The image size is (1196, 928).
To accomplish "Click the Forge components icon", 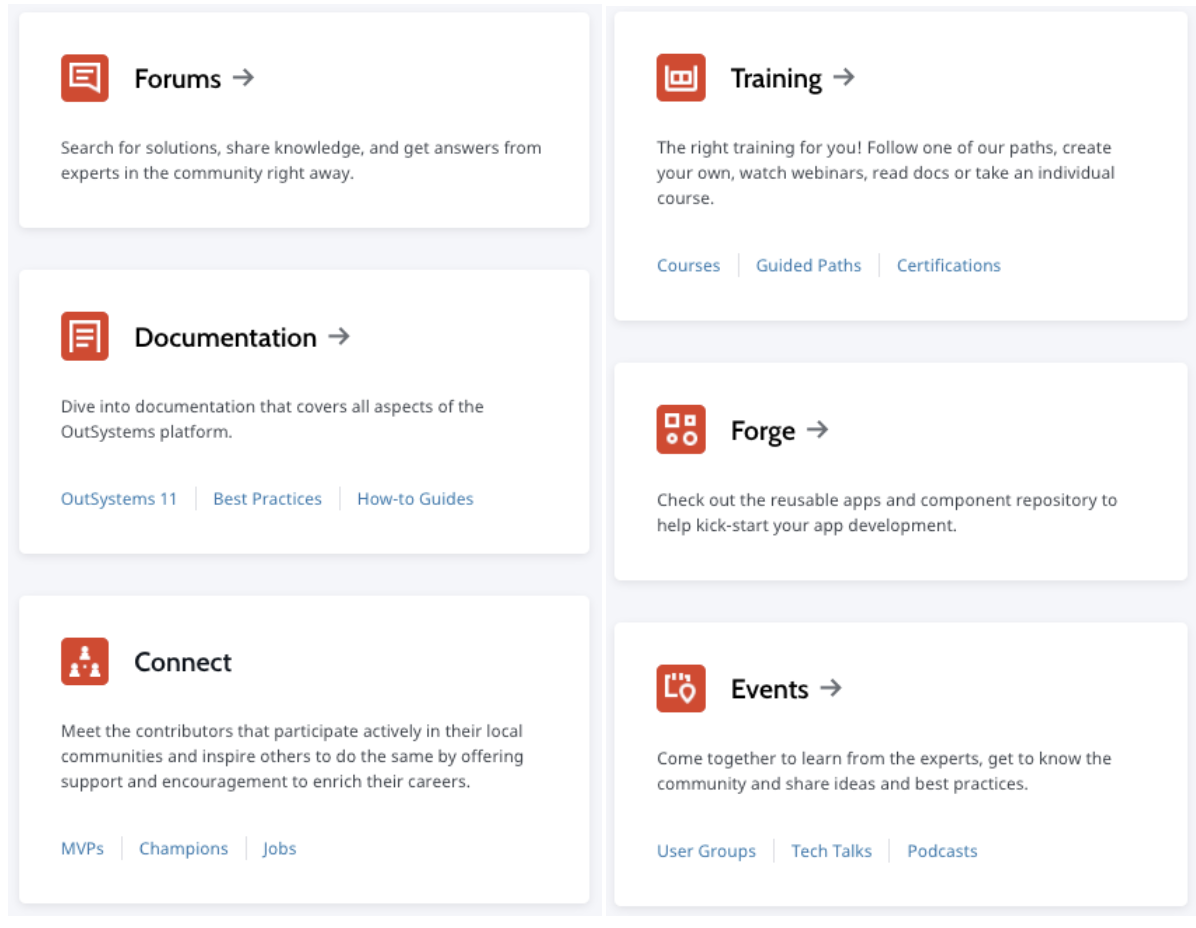I will click(681, 430).
